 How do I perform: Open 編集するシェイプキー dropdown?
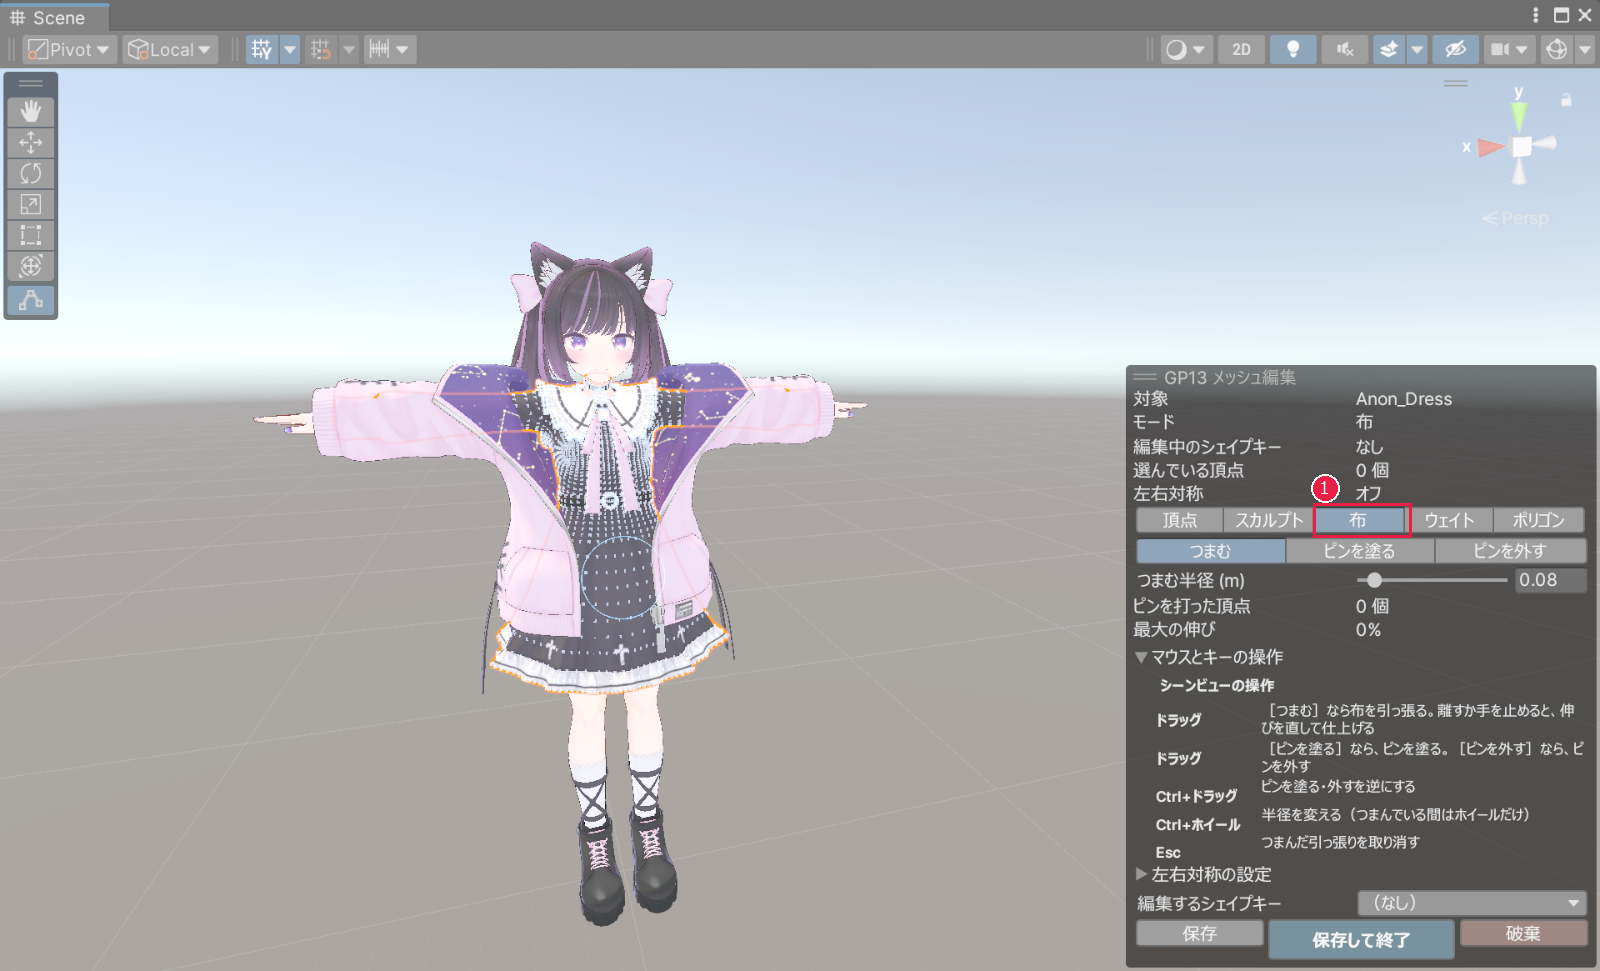(x=1472, y=903)
